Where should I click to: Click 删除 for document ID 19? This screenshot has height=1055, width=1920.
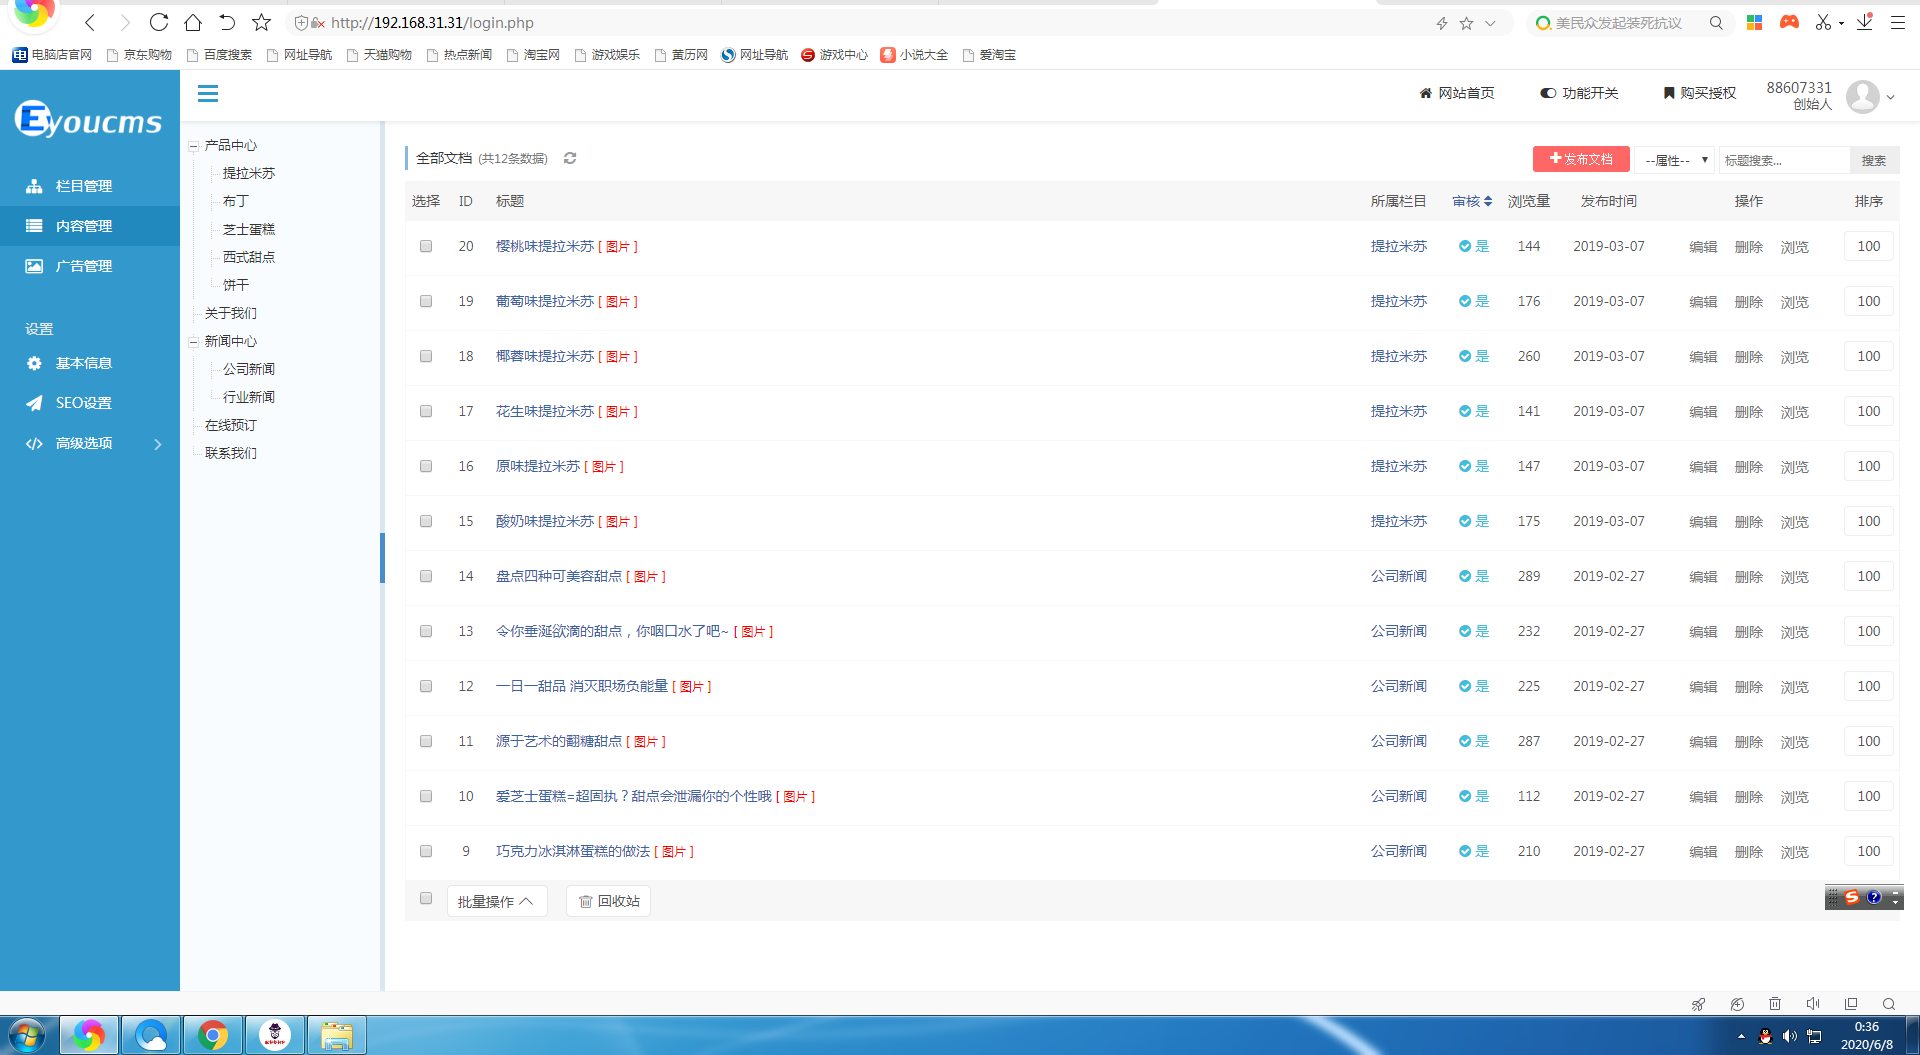click(1749, 302)
